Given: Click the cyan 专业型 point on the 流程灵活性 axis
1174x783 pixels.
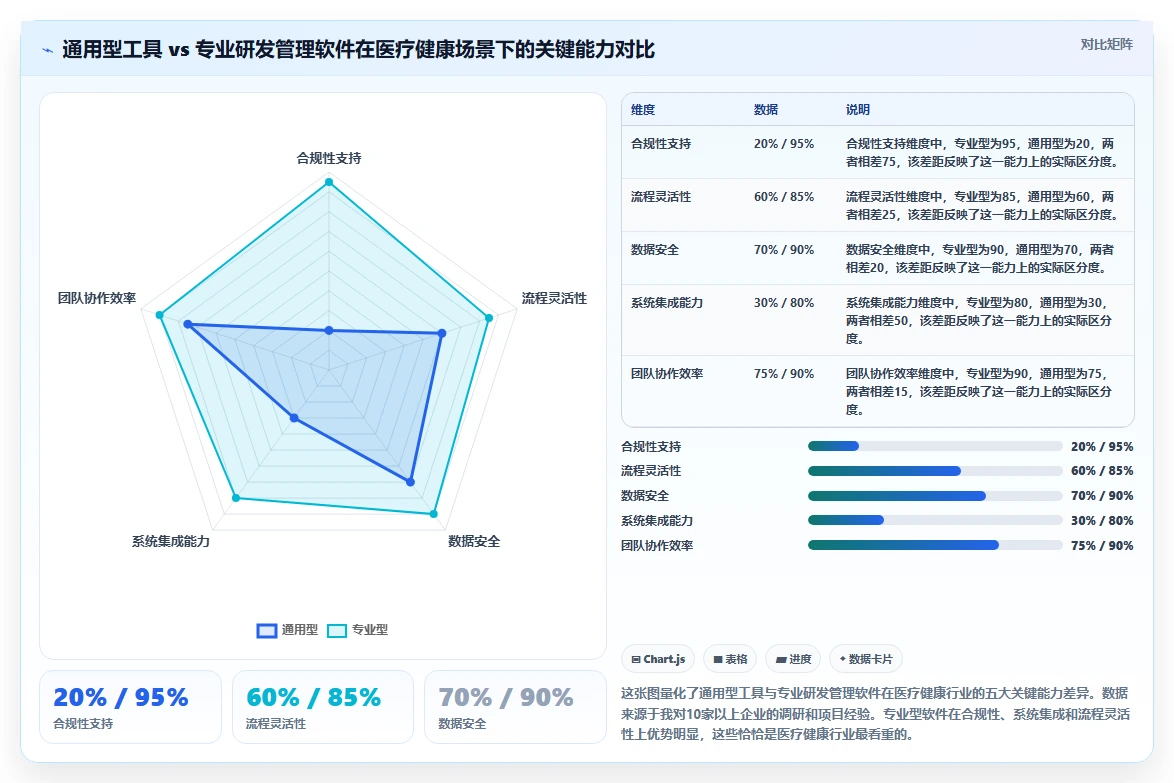Looking at the screenshot, I should [x=489, y=318].
